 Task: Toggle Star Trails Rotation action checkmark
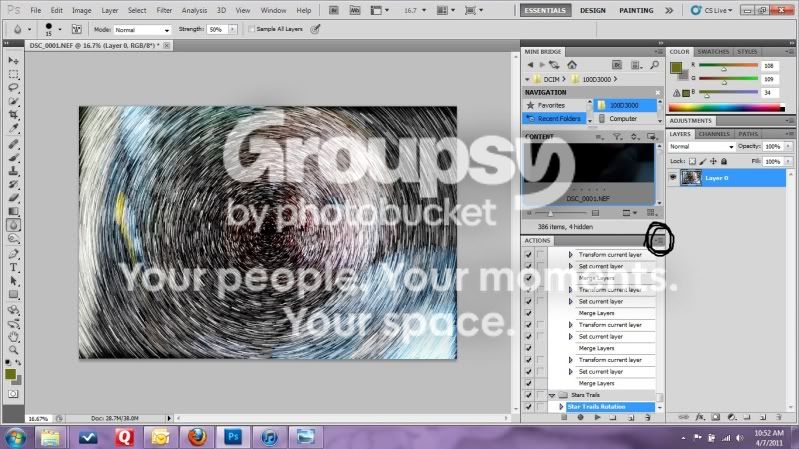[x=528, y=407]
